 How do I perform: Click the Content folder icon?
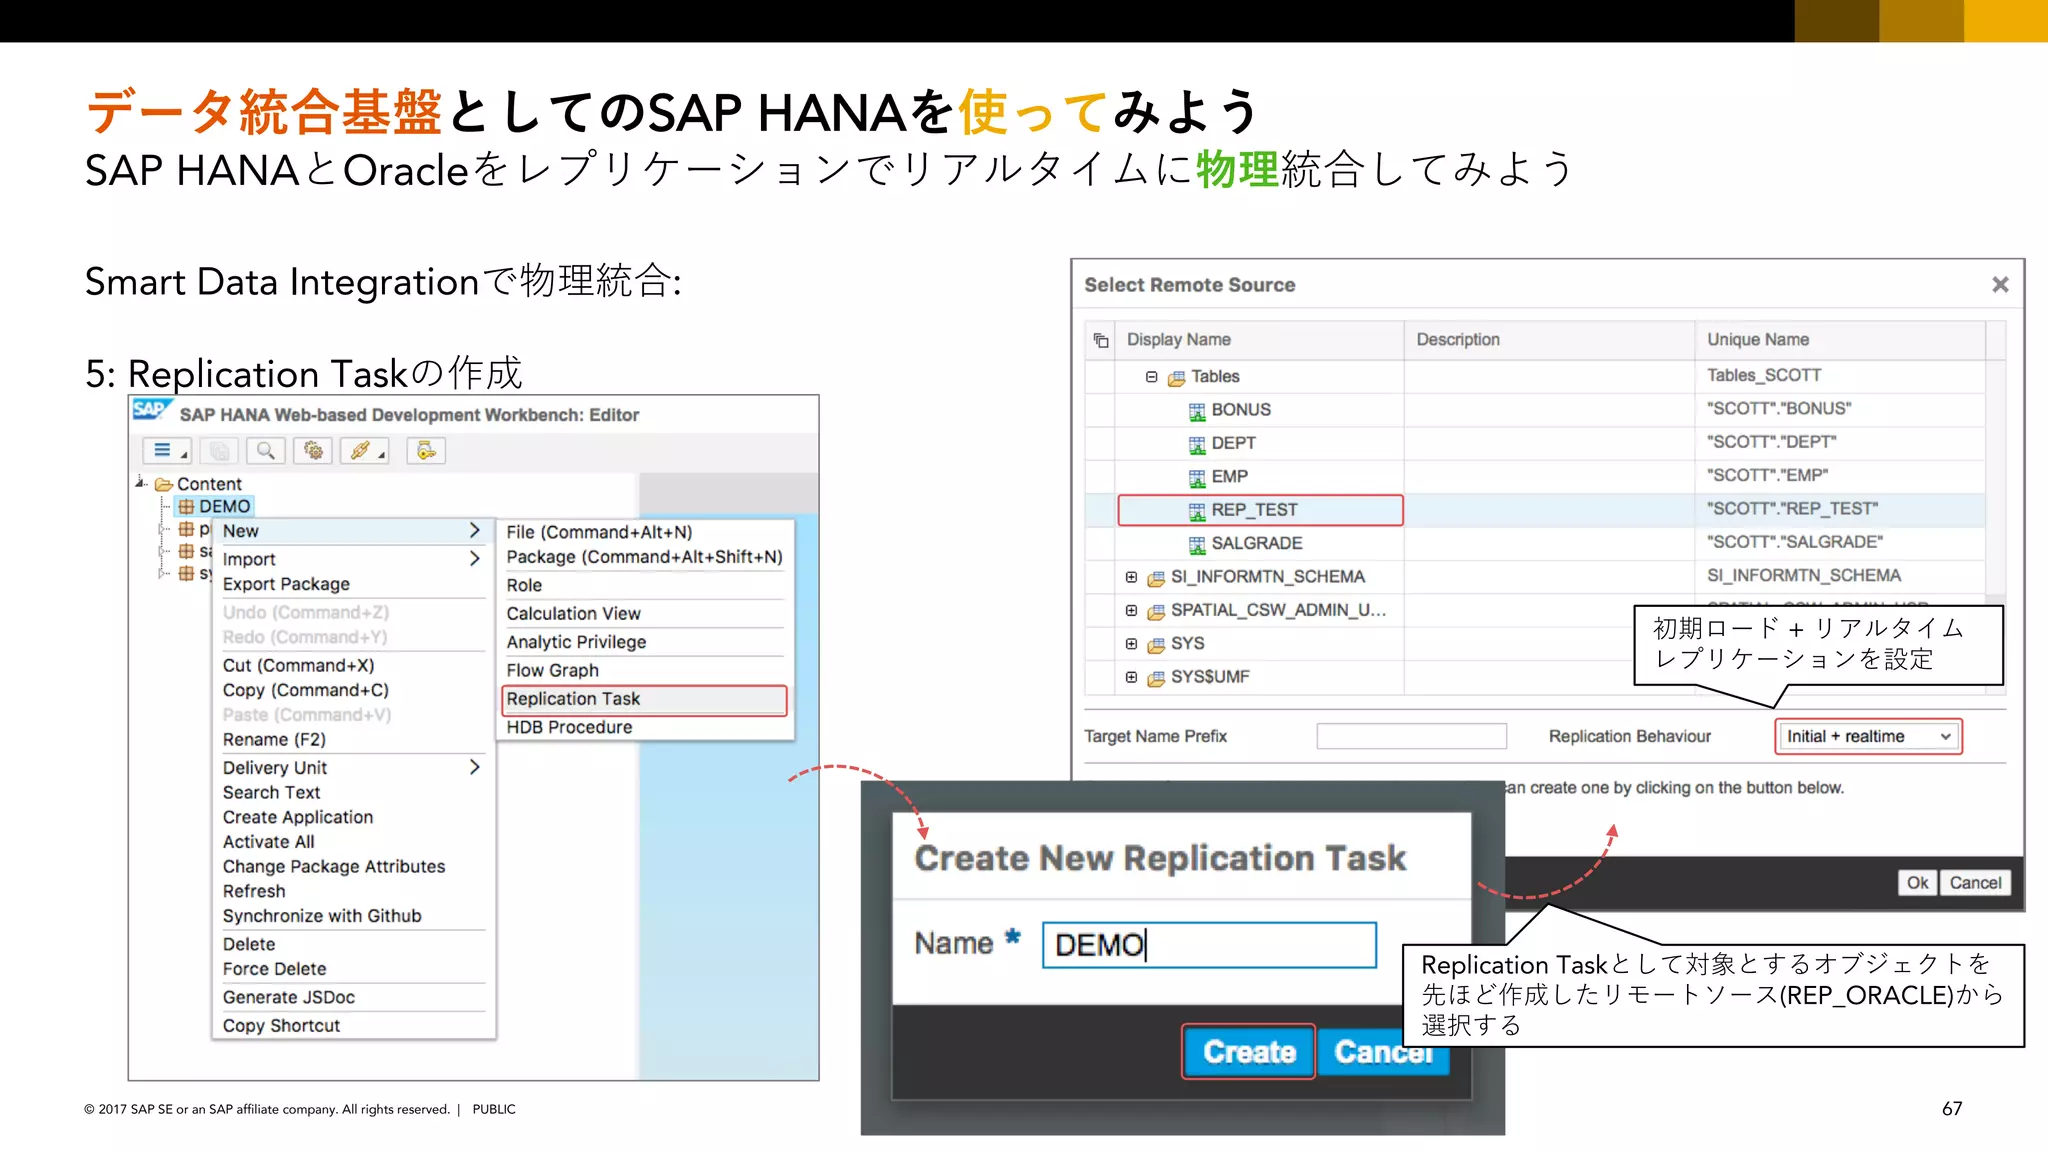click(x=164, y=484)
